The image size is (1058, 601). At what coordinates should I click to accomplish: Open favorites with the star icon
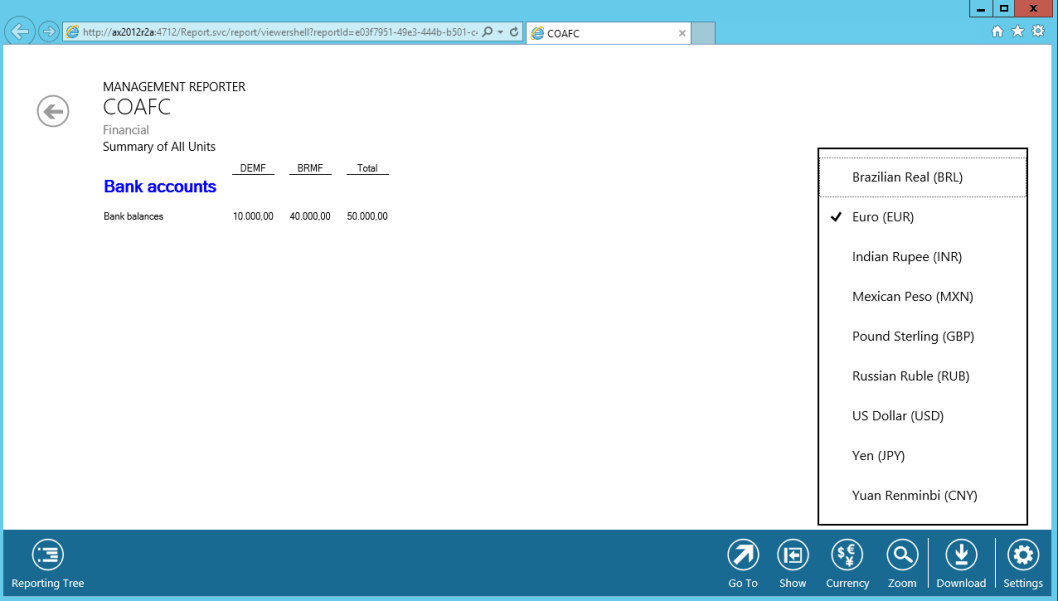click(x=1017, y=31)
